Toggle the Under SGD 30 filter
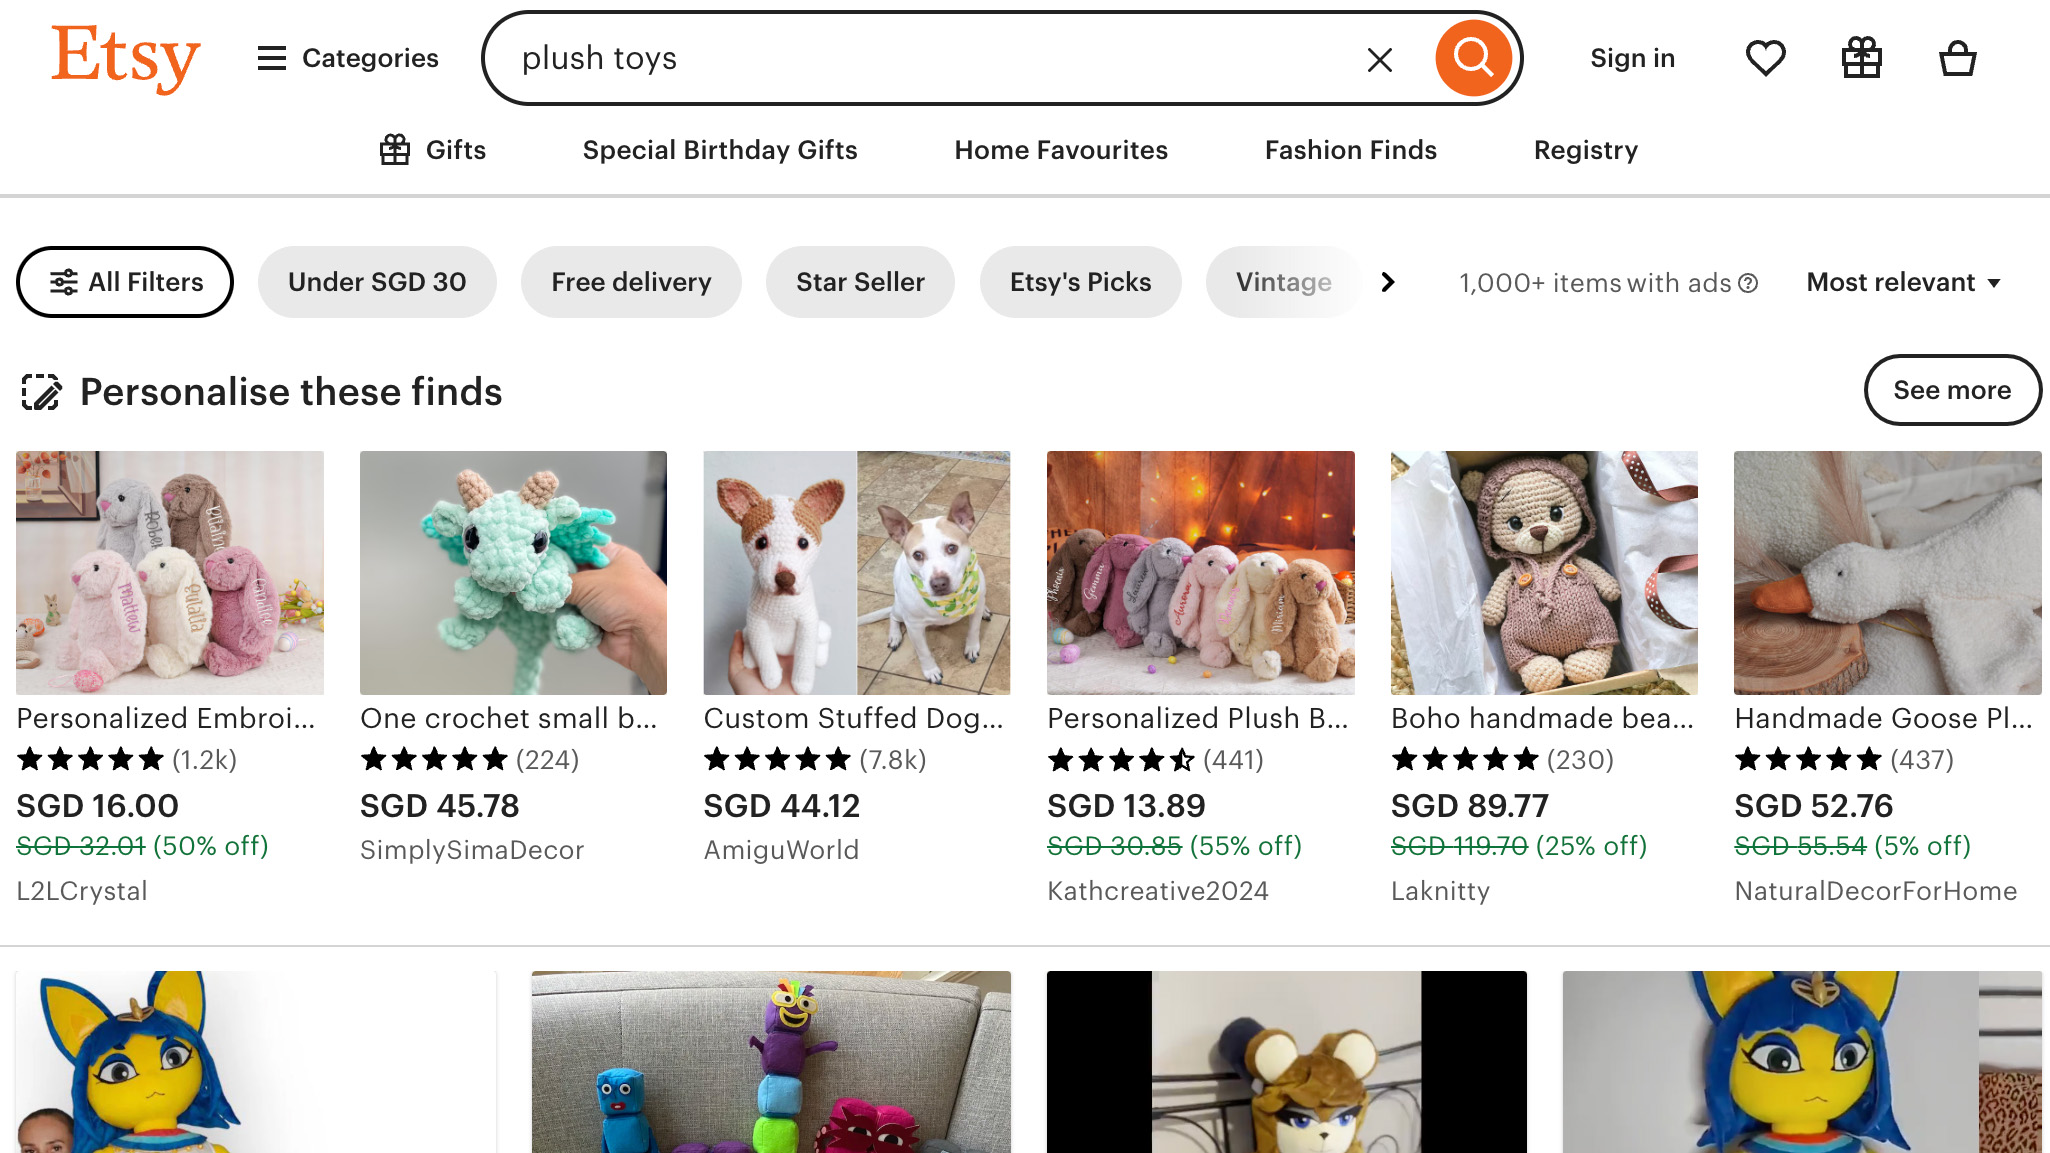The width and height of the screenshot is (2050, 1153). coord(377,282)
